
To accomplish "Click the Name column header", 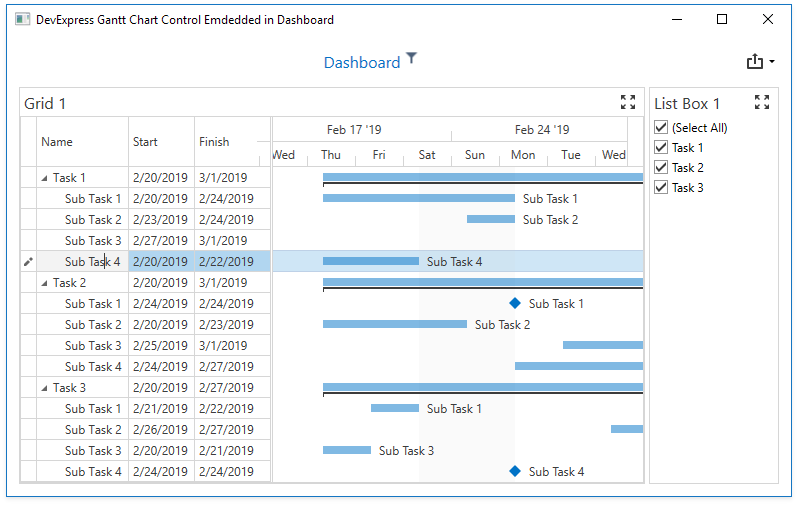I will 82,142.
